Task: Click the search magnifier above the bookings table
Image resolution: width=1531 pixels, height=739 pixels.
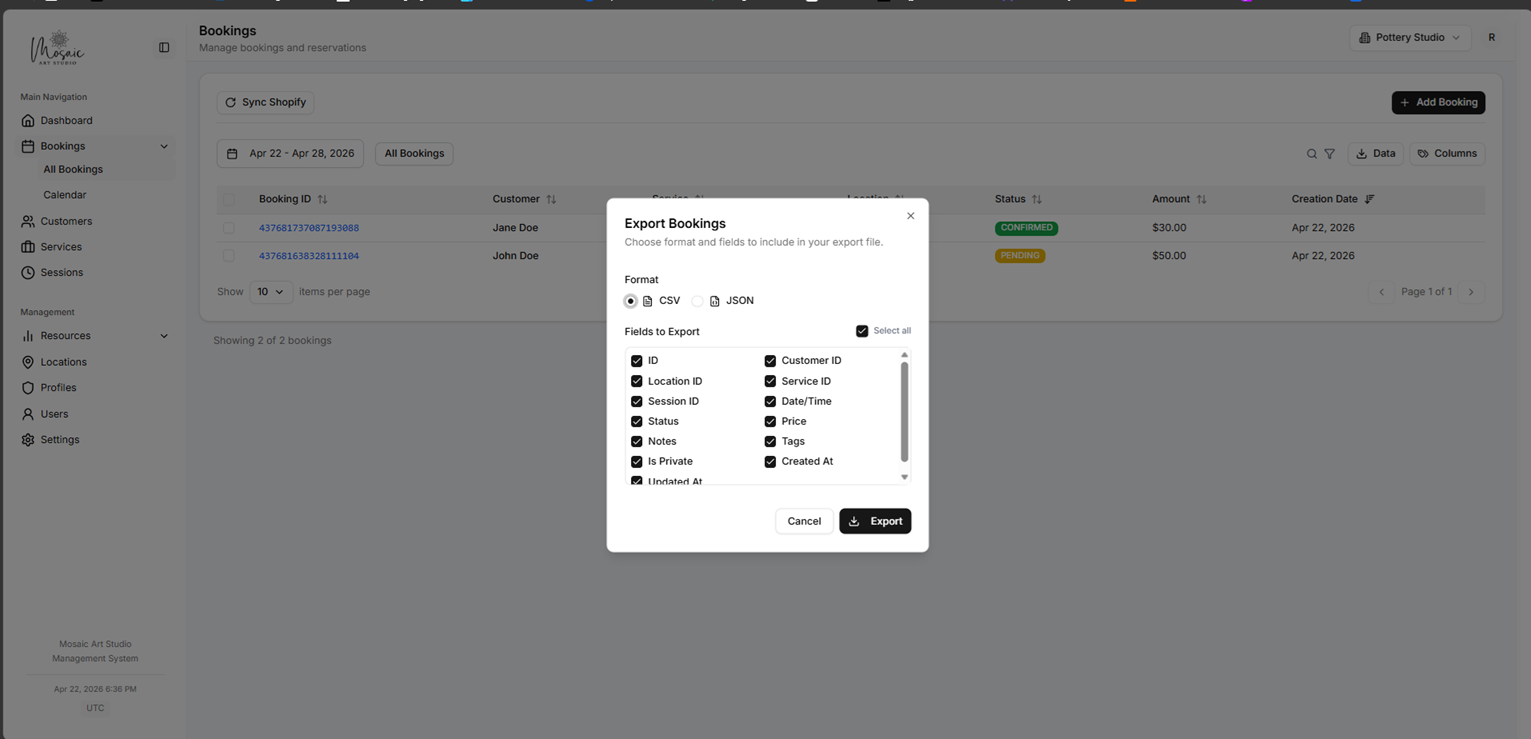Action: (1311, 153)
